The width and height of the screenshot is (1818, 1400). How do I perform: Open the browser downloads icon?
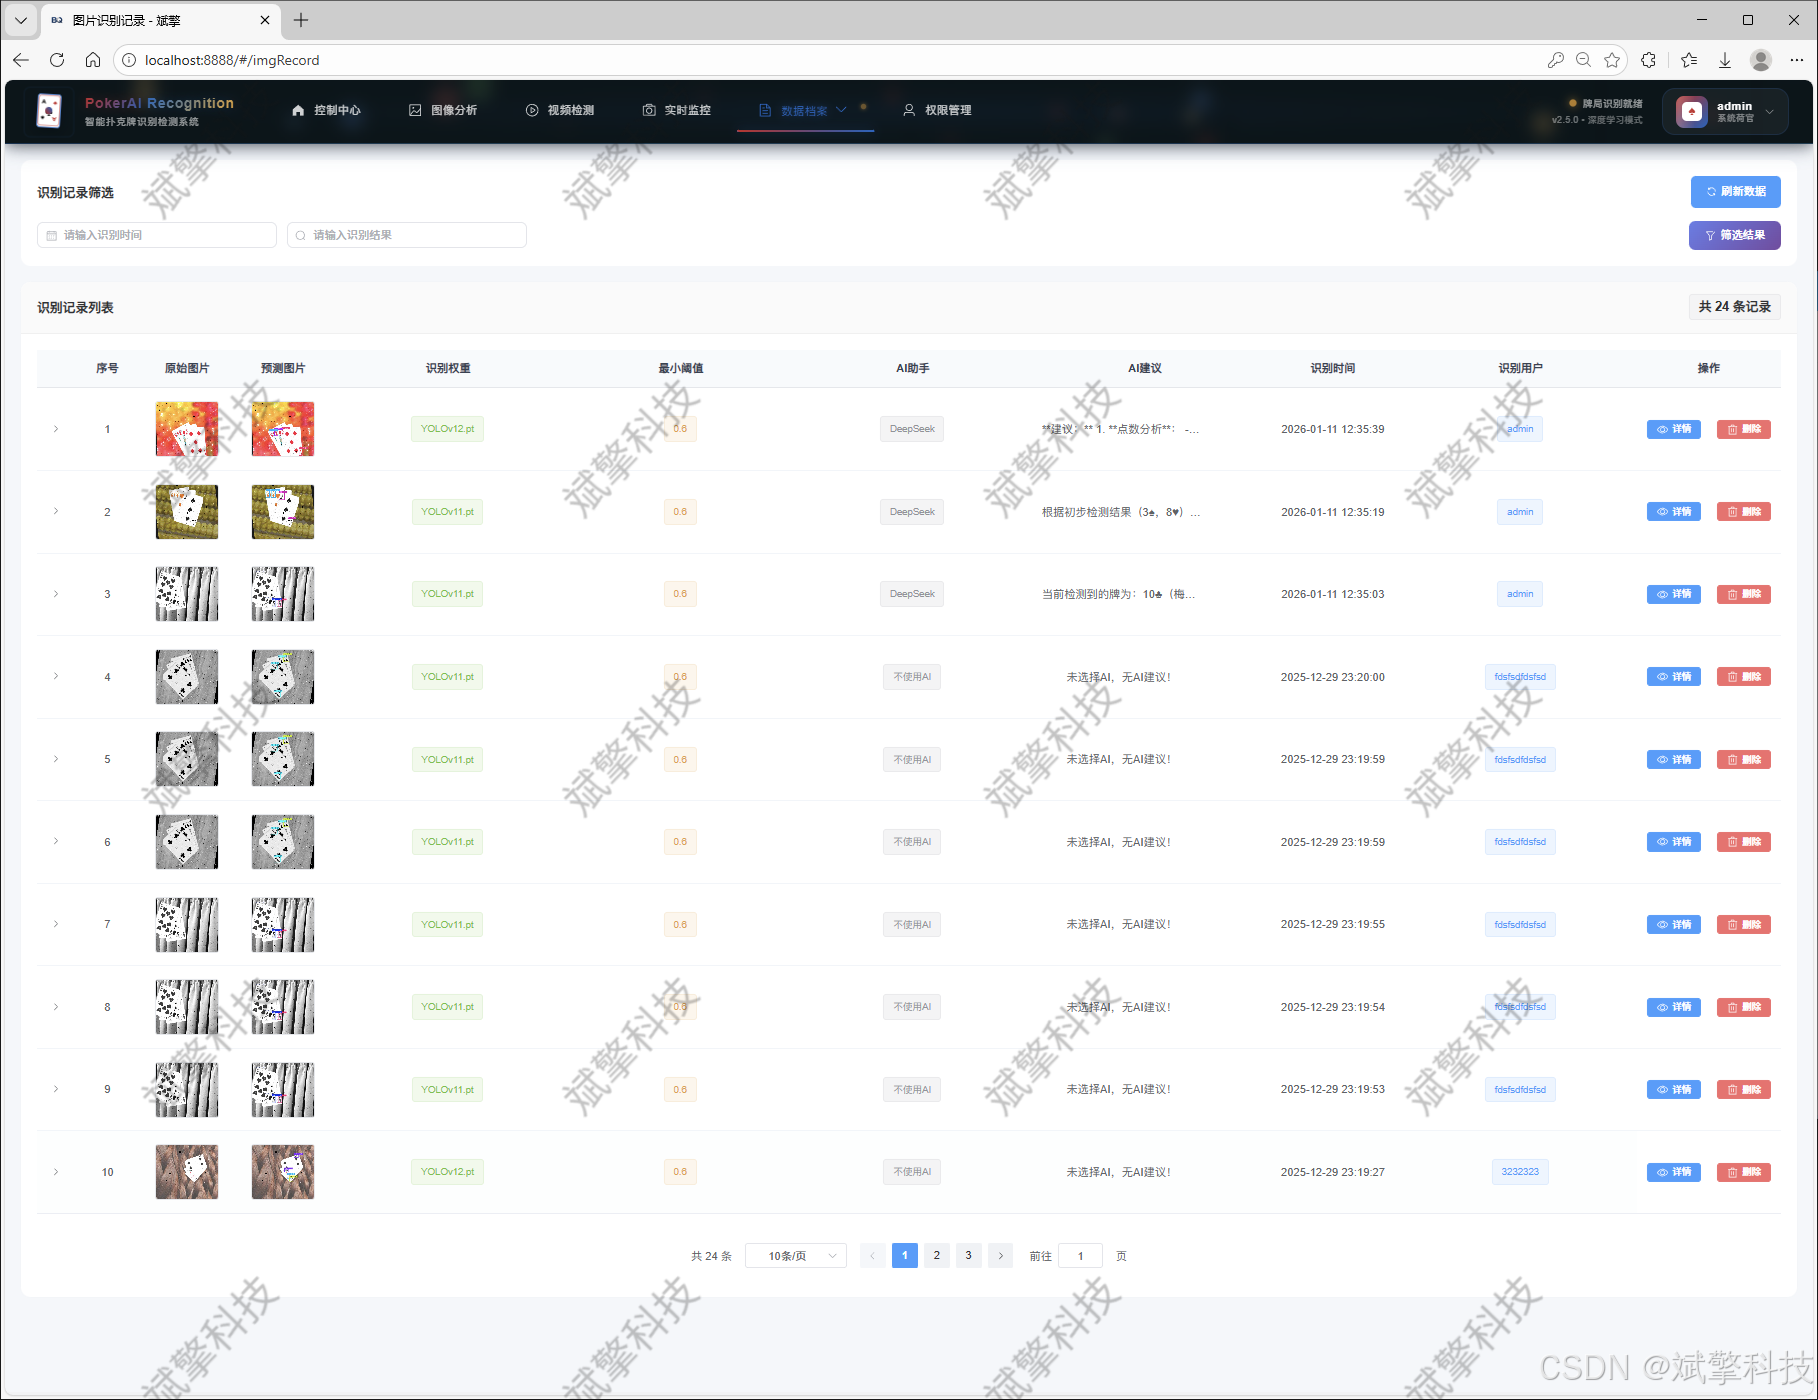[x=1725, y=60]
